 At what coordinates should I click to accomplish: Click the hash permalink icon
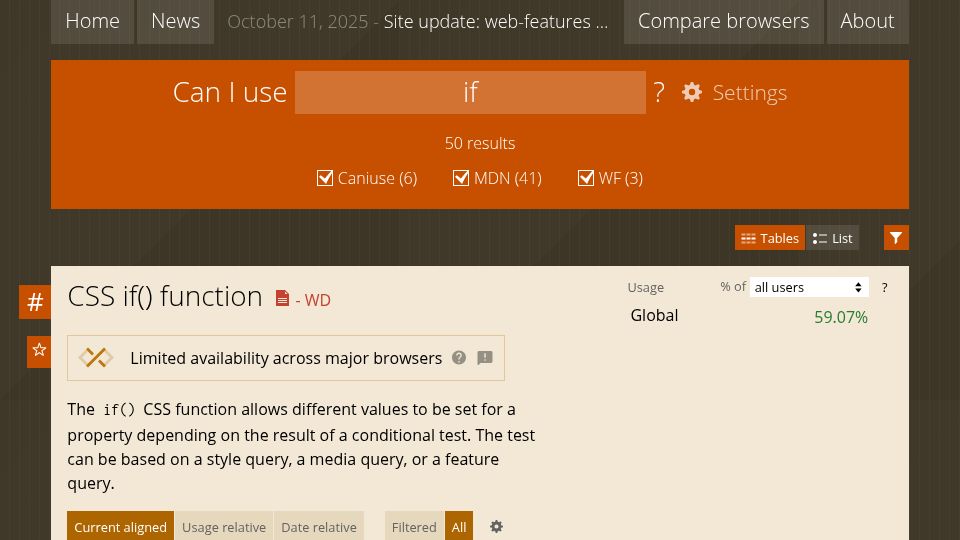(35, 302)
